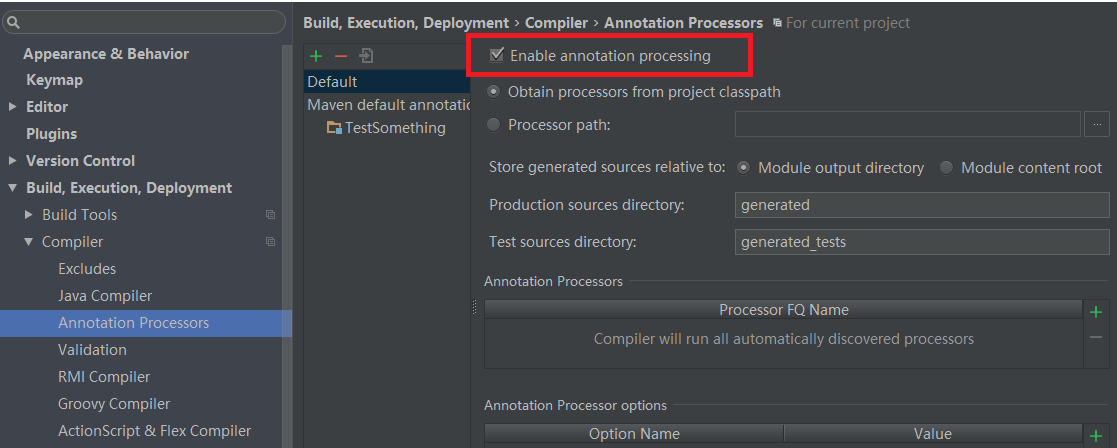The image size is (1117, 448).
Task: Collapse the Compiler tree node
Action: (x=29, y=242)
